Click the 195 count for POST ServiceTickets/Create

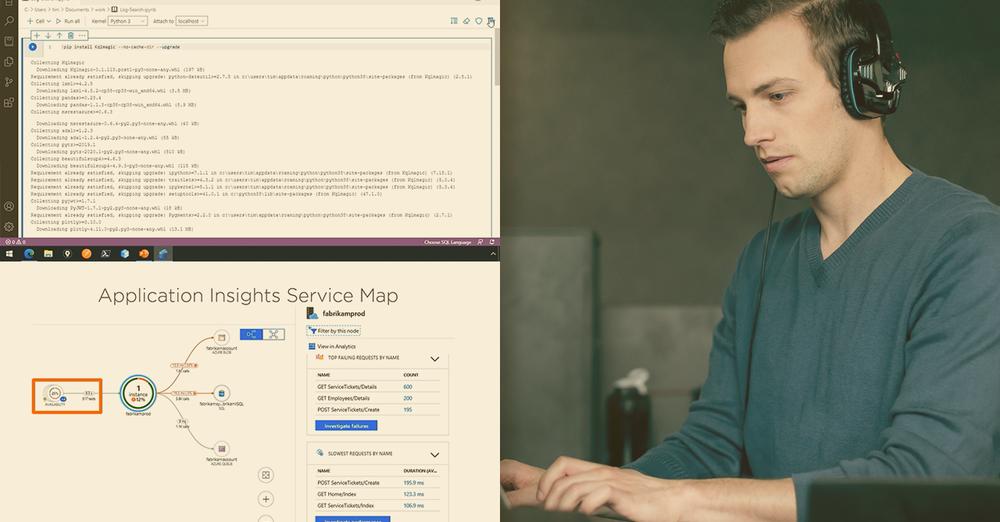[408, 410]
